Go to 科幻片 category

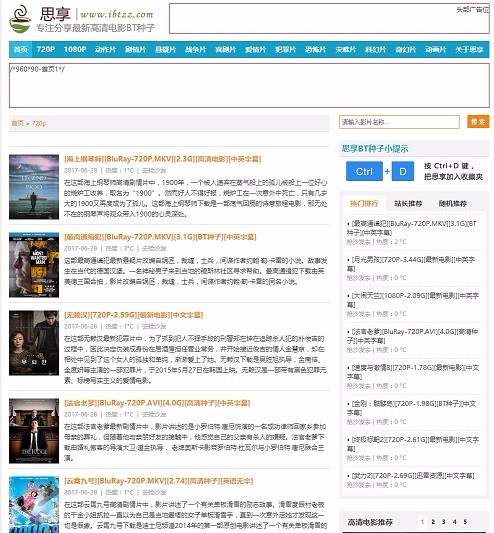point(376,50)
